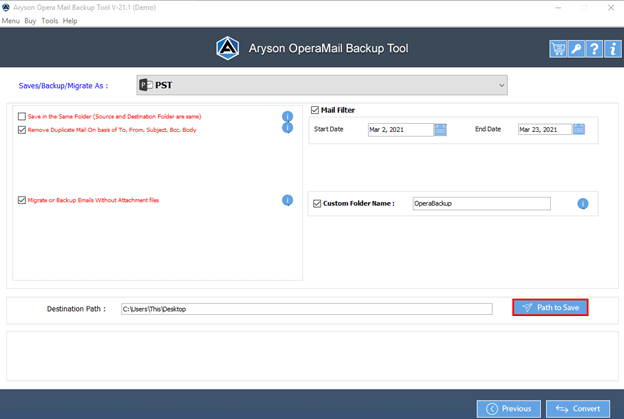Open the Buy menu
This screenshot has height=419, width=624.
[30, 21]
